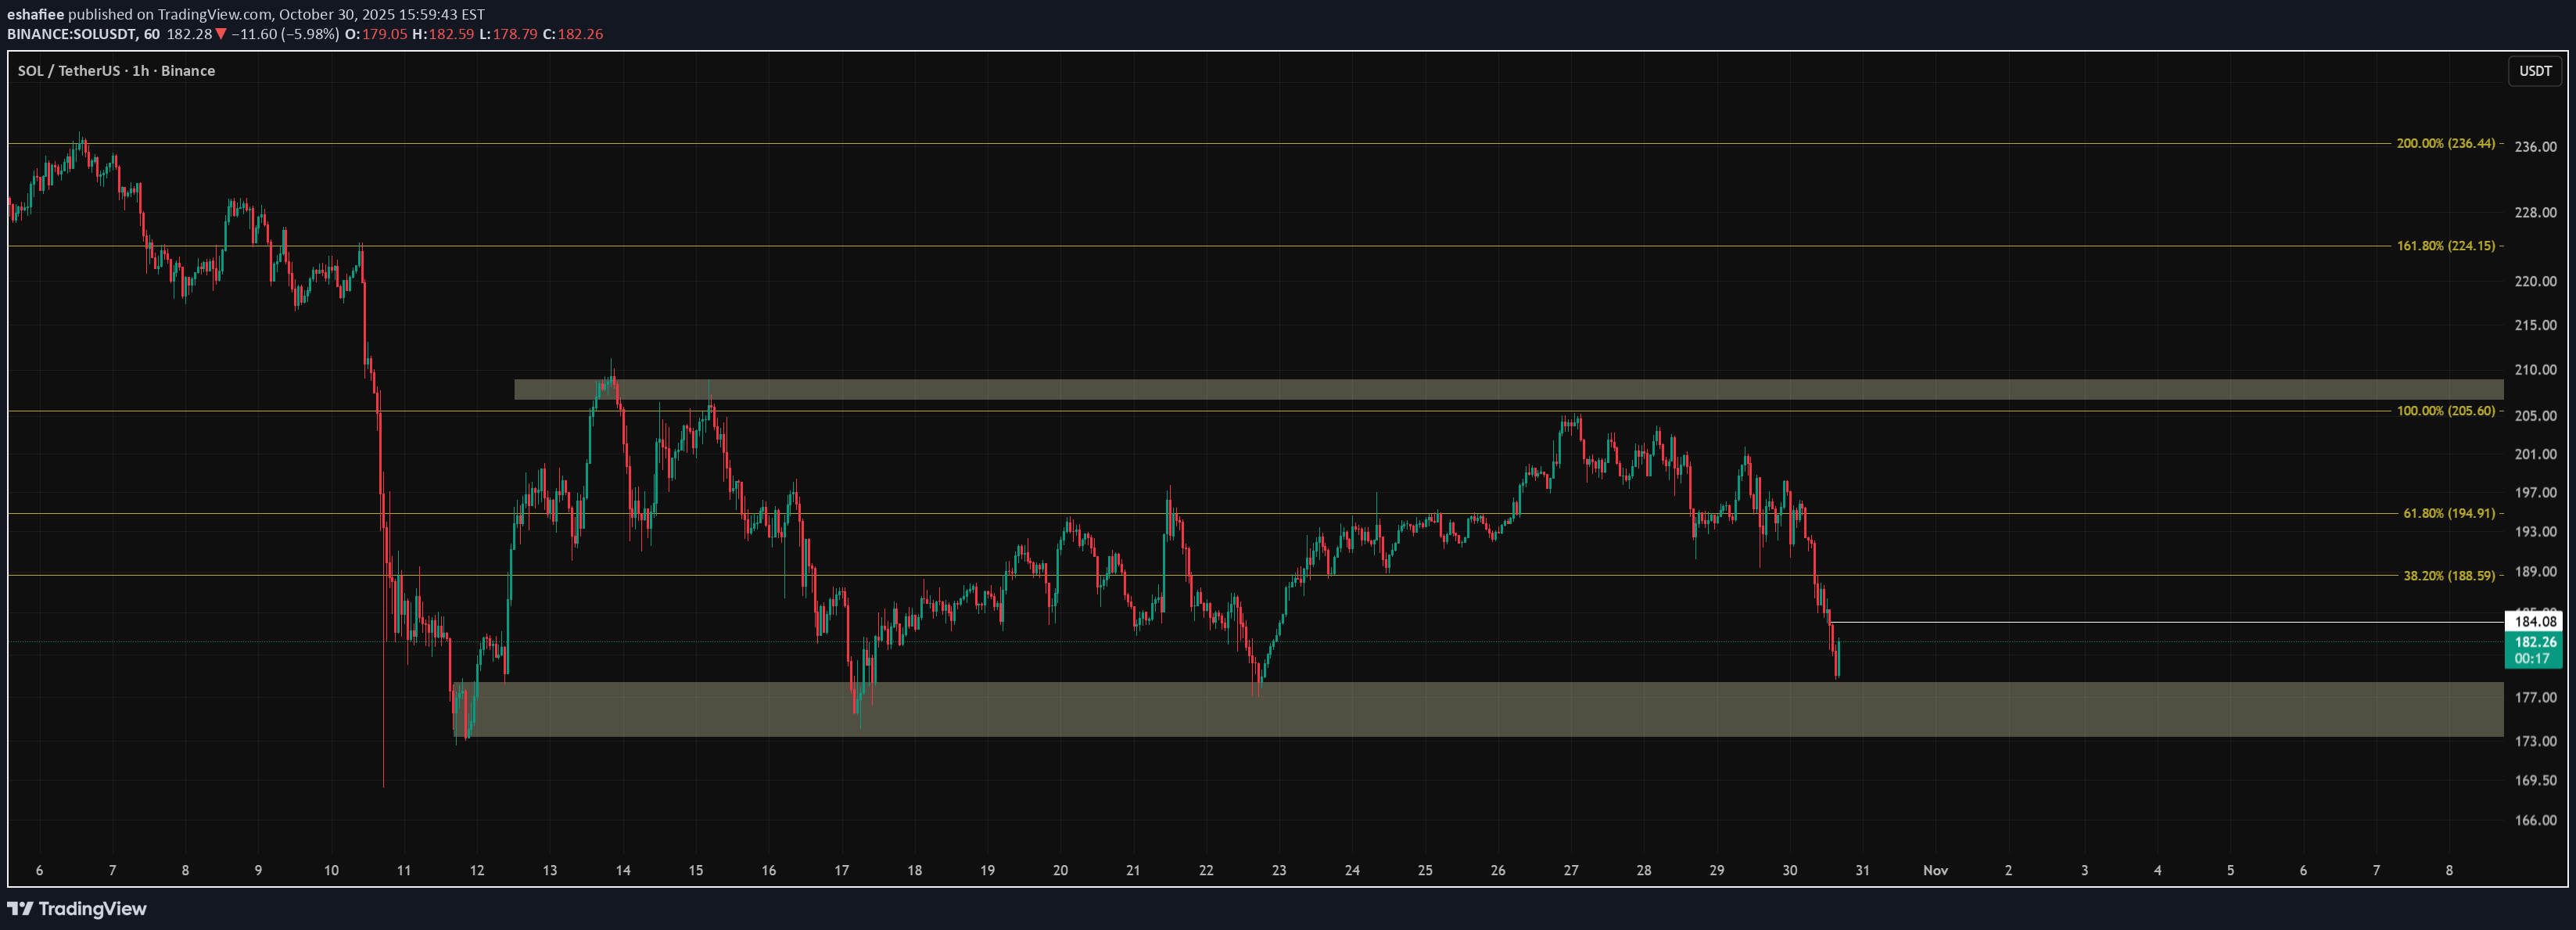Screen dimensions: 2576x930
Task: Click the lower shaded support zone rectangle
Action: [x=1500, y=710]
